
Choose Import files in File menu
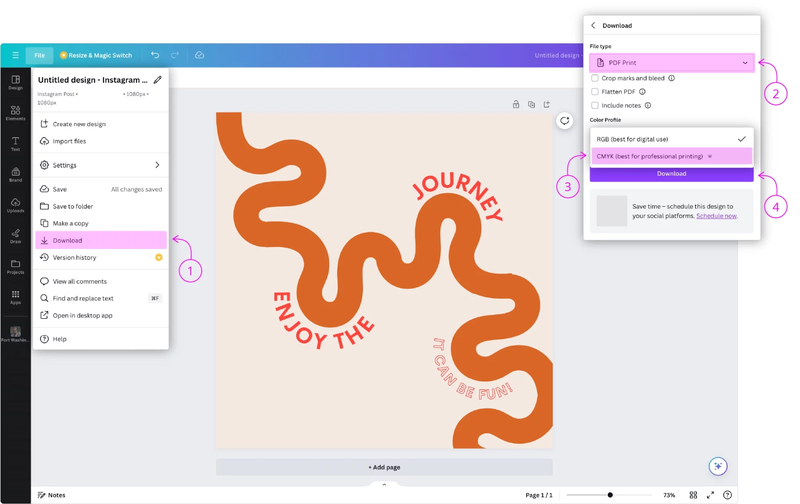pyautogui.click(x=101, y=141)
